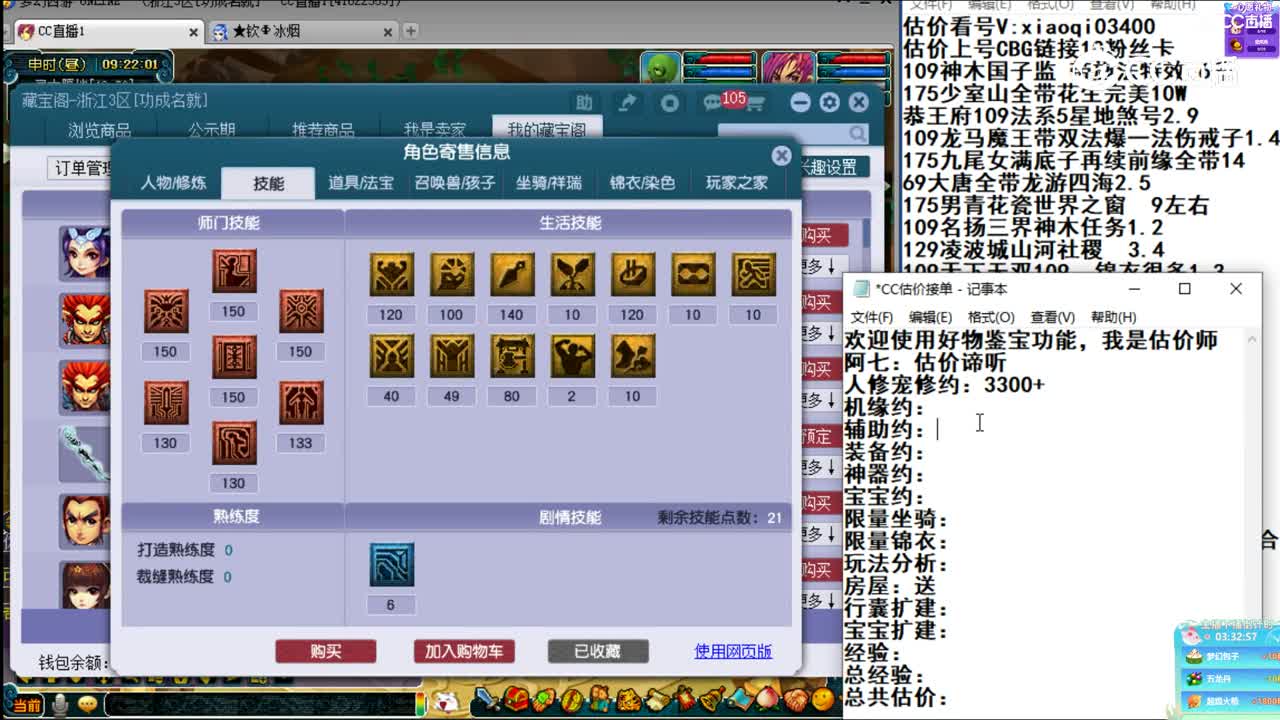The height and width of the screenshot is (720, 1280).
Task: Select the life skill icon at level 80
Action: (512, 357)
